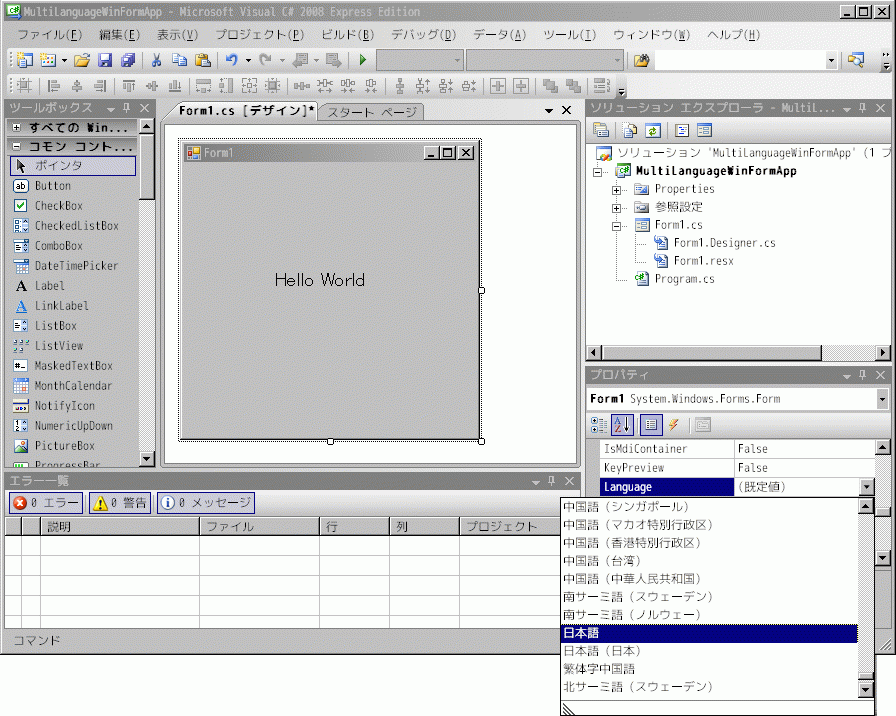Open the プロジェクト(P) menu
The width and height of the screenshot is (896, 716).
(x=260, y=35)
